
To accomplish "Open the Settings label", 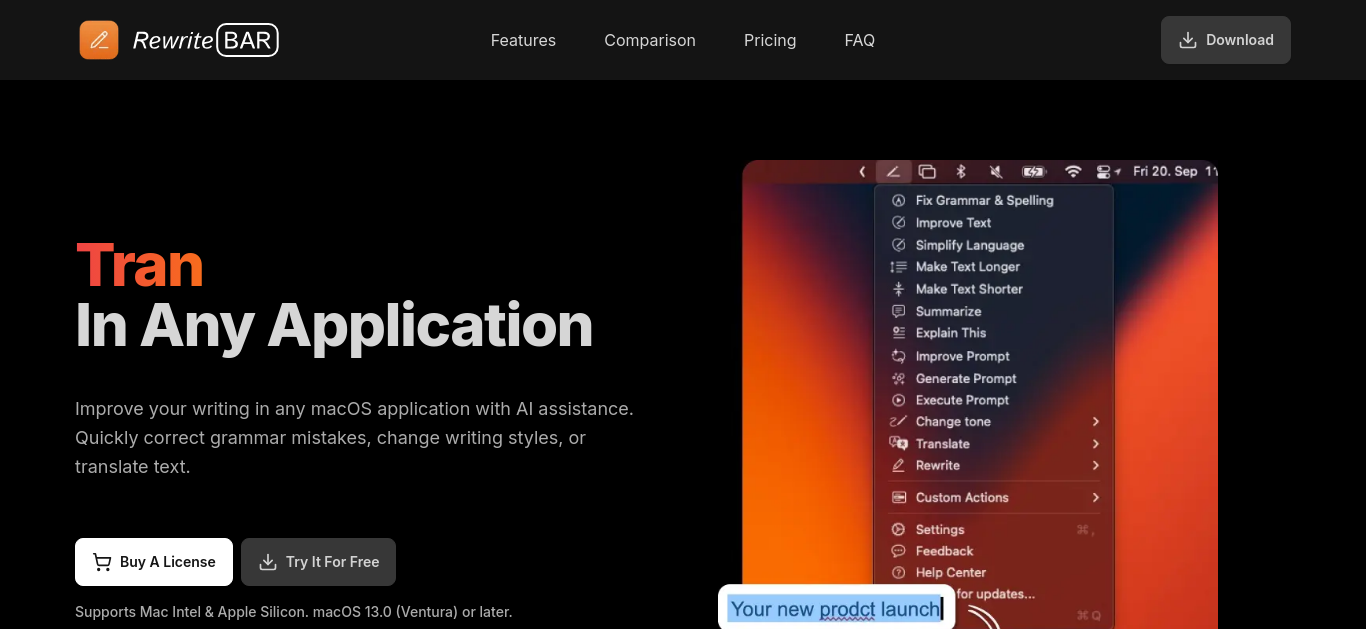I will point(940,529).
